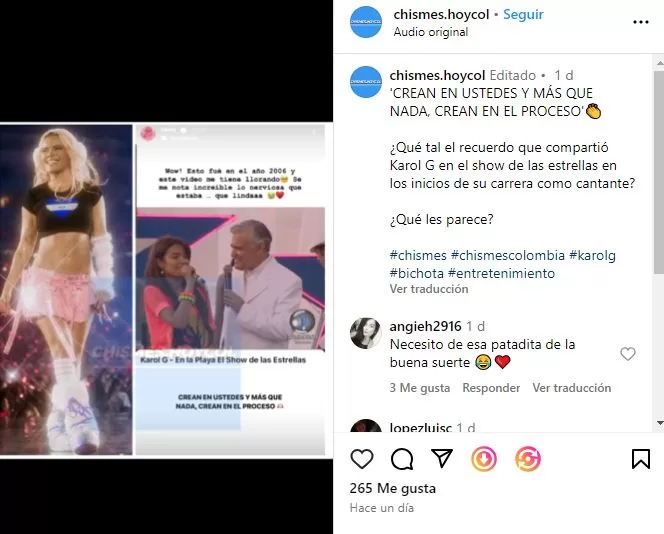
Task: Click the orange repost extension icon
Action: pyautogui.click(x=528, y=459)
